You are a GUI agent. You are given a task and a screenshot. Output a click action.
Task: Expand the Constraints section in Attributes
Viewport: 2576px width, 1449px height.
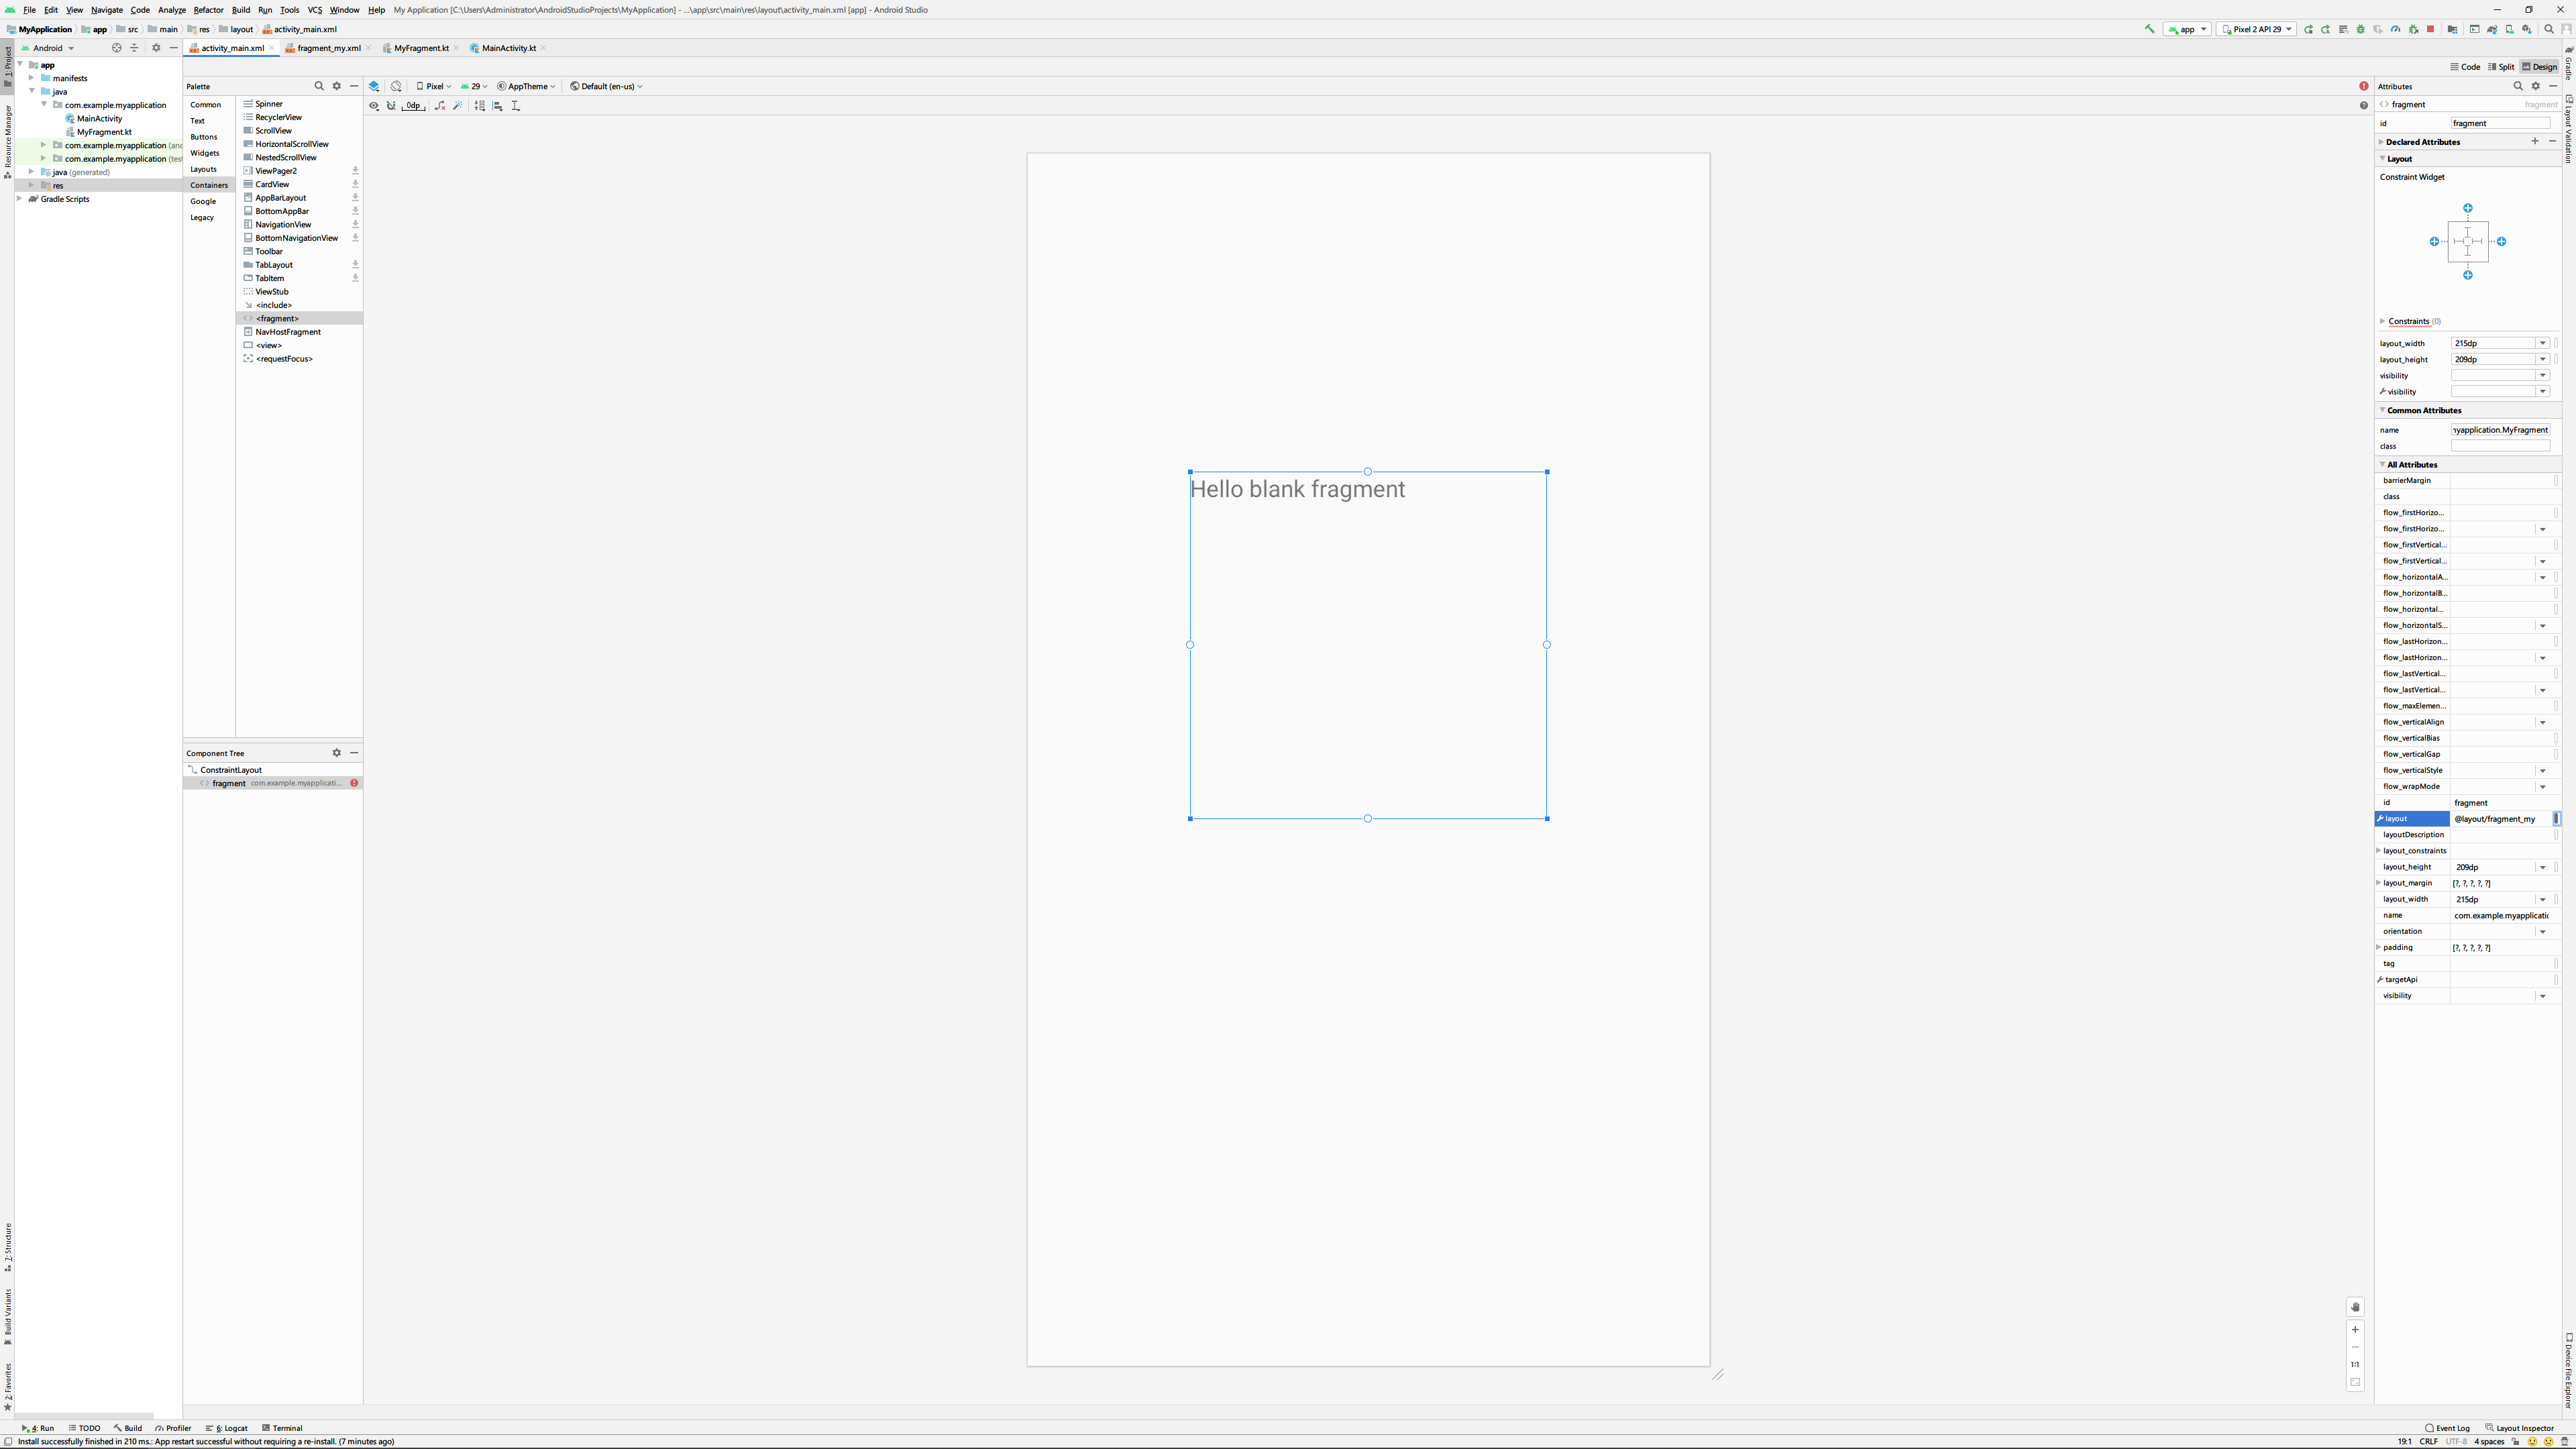[2383, 321]
